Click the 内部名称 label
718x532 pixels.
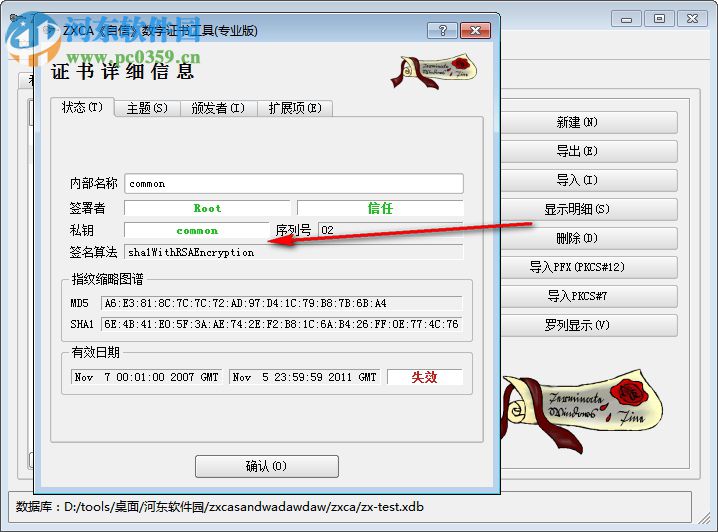tap(93, 183)
